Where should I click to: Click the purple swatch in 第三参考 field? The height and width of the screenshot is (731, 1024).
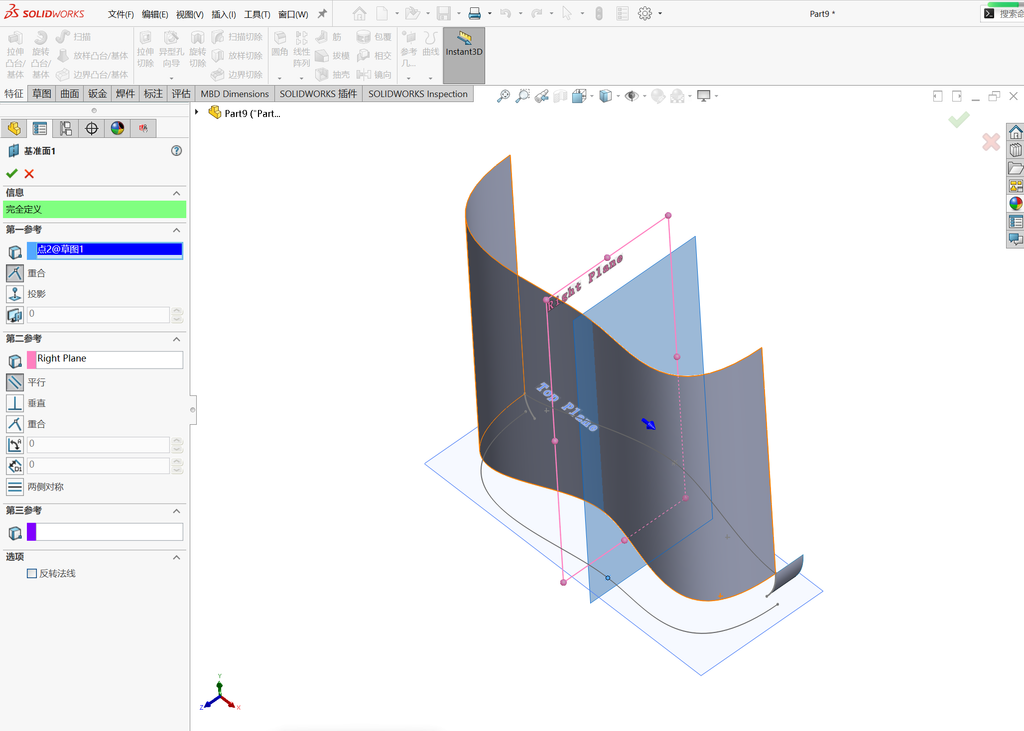(31, 532)
